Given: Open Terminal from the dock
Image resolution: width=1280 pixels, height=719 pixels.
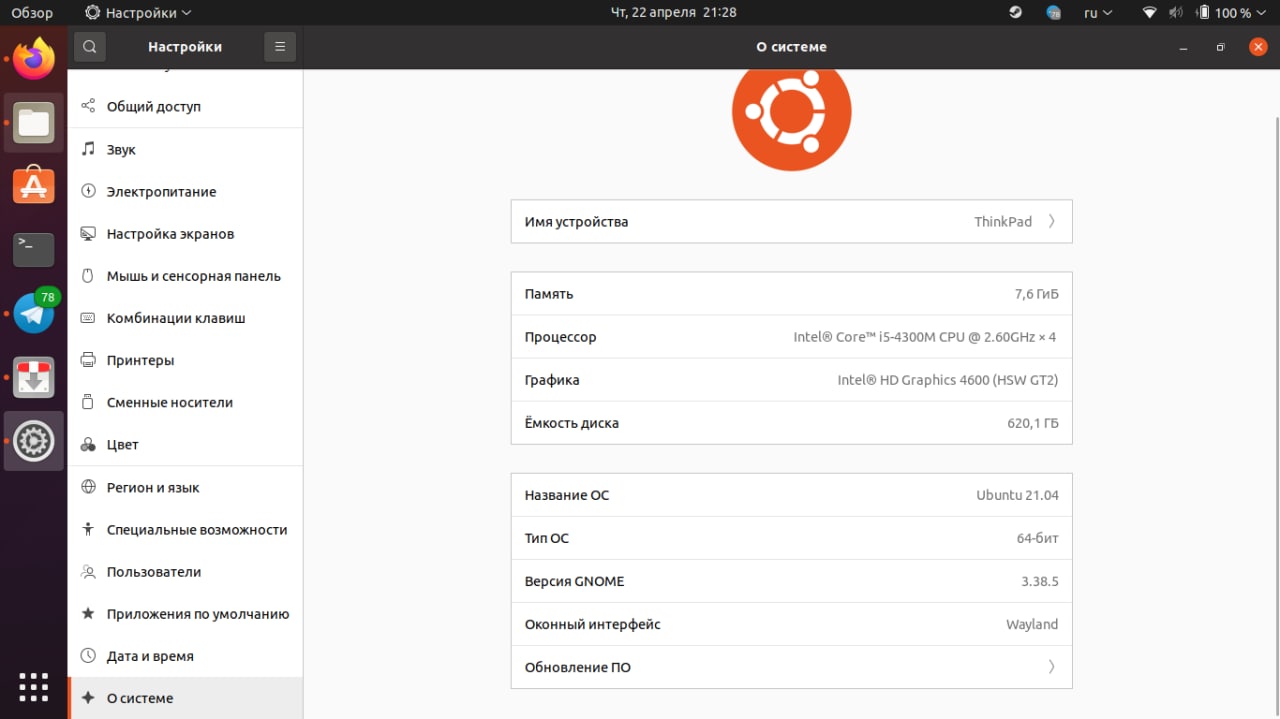Looking at the screenshot, I should coord(34,249).
